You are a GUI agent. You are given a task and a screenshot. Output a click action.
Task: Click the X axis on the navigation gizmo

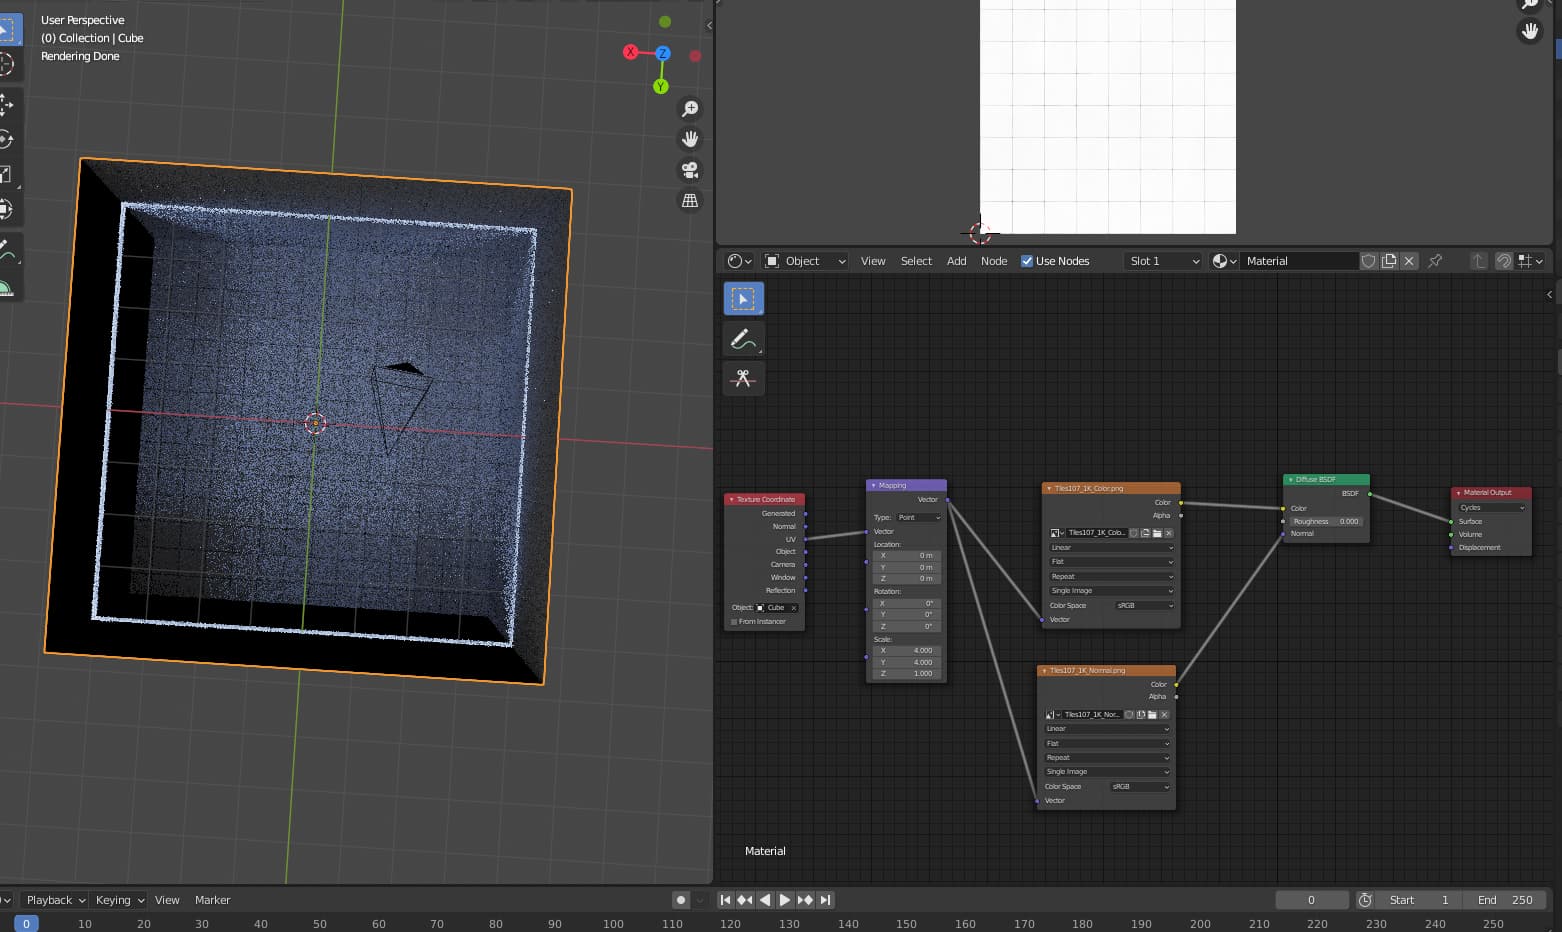pyautogui.click(x=630, y=52)
